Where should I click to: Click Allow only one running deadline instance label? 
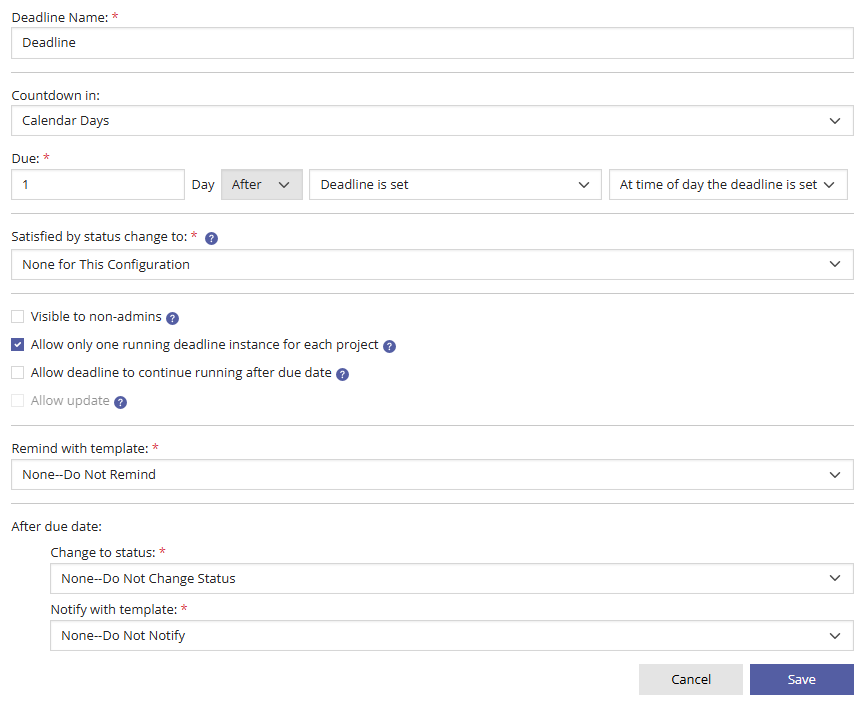205,345
